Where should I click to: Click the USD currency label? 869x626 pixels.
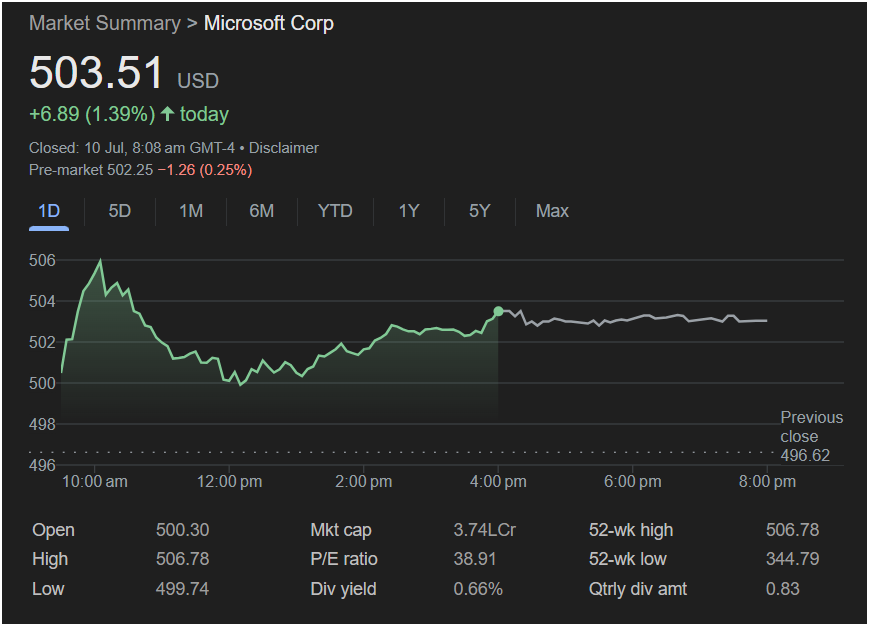point(198,81)
